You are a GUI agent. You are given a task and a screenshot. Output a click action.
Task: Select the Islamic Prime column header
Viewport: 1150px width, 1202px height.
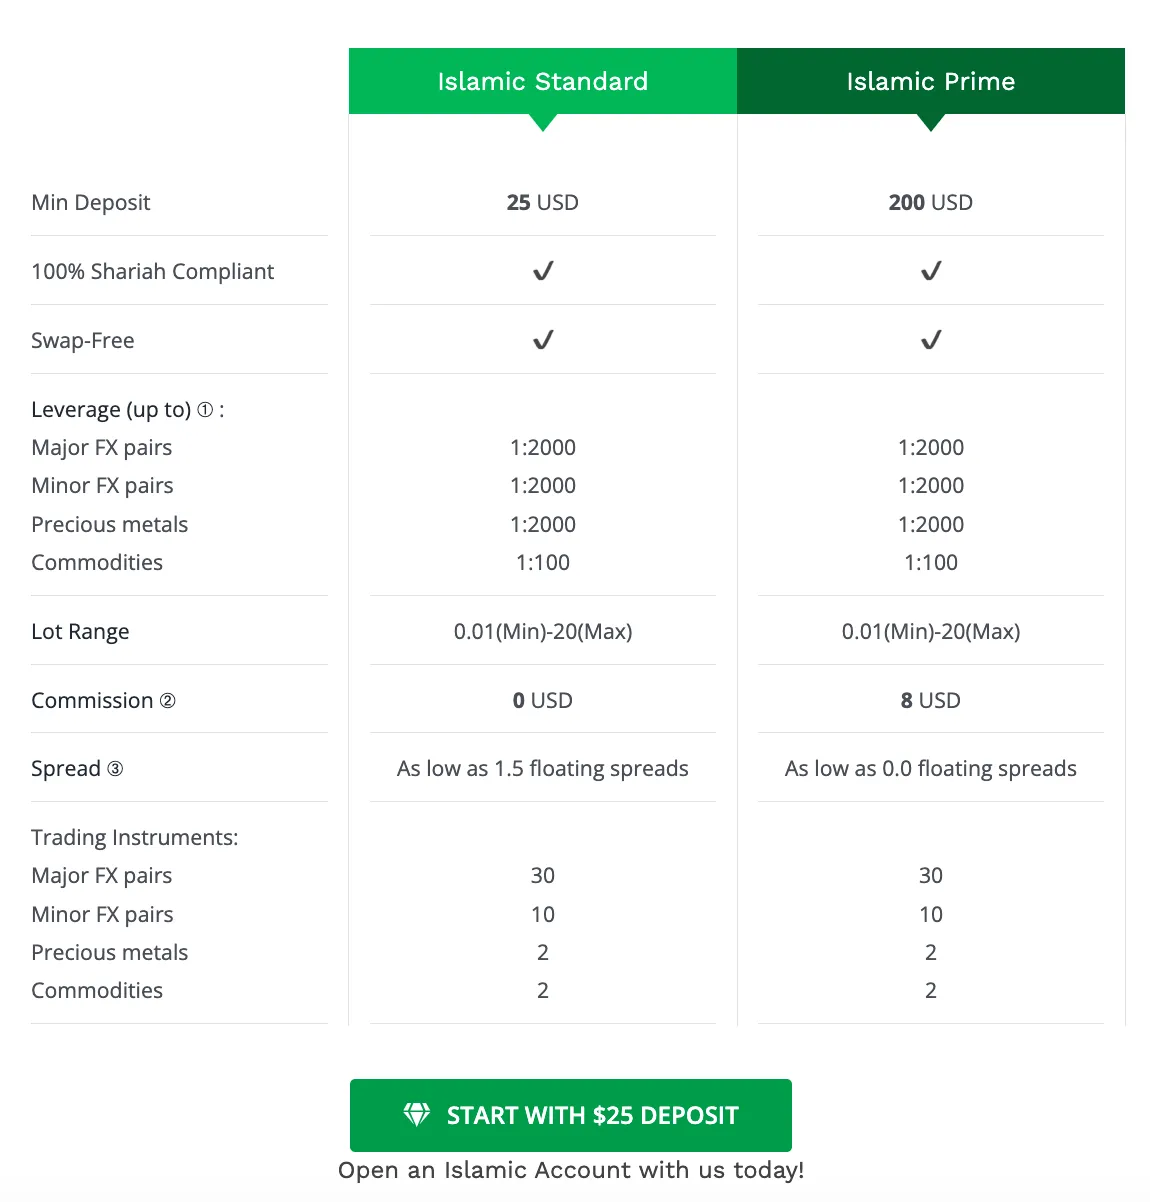point(931,81)
